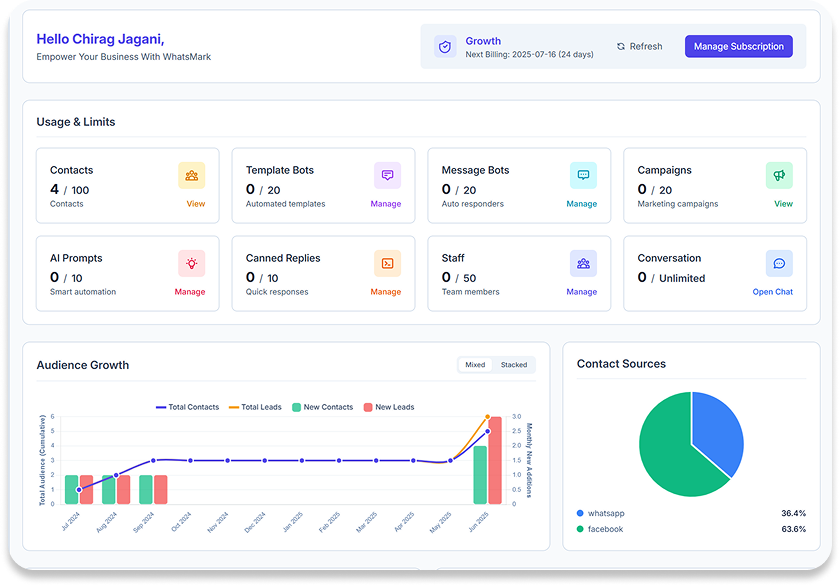Viewport: 840px width, 586px height.
Task: Click the Template Bots chat icon
Action: tap(387, 175)
